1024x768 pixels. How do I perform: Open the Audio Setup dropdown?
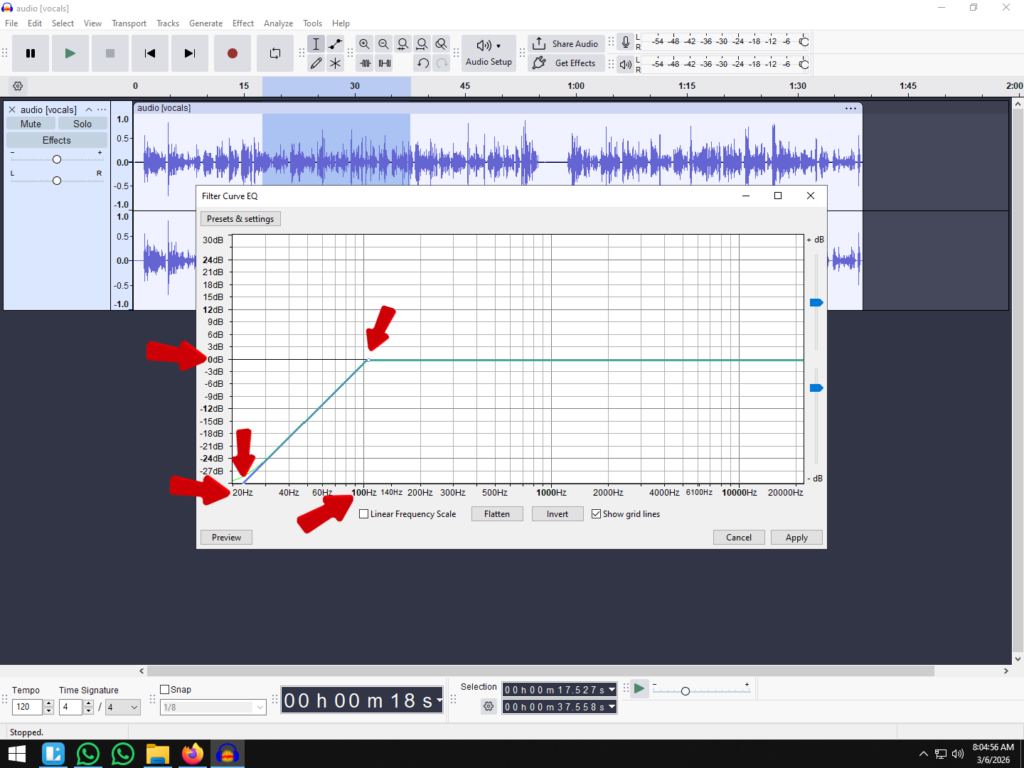point(488,53)
